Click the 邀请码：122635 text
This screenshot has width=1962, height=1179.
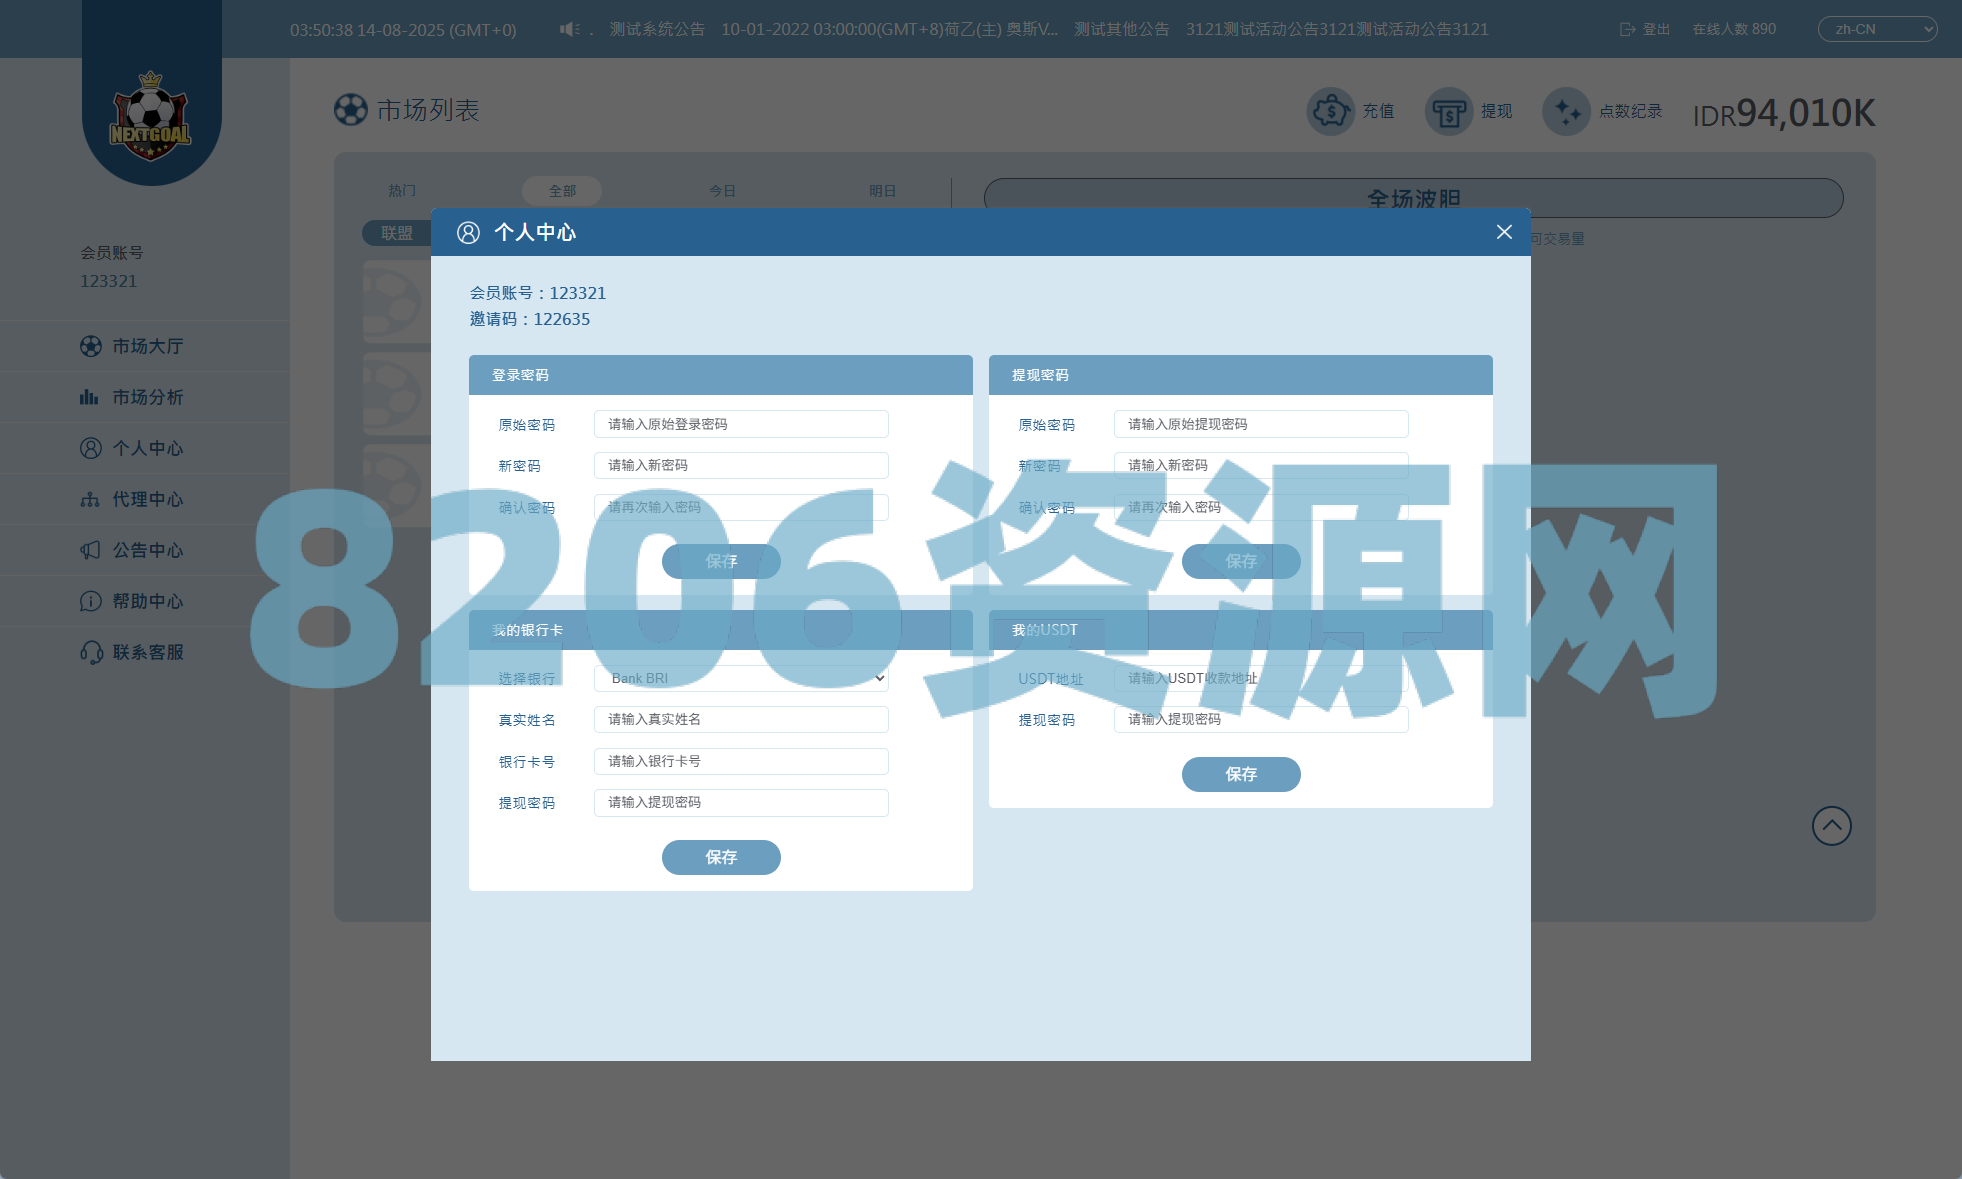(x=530, y=319)
